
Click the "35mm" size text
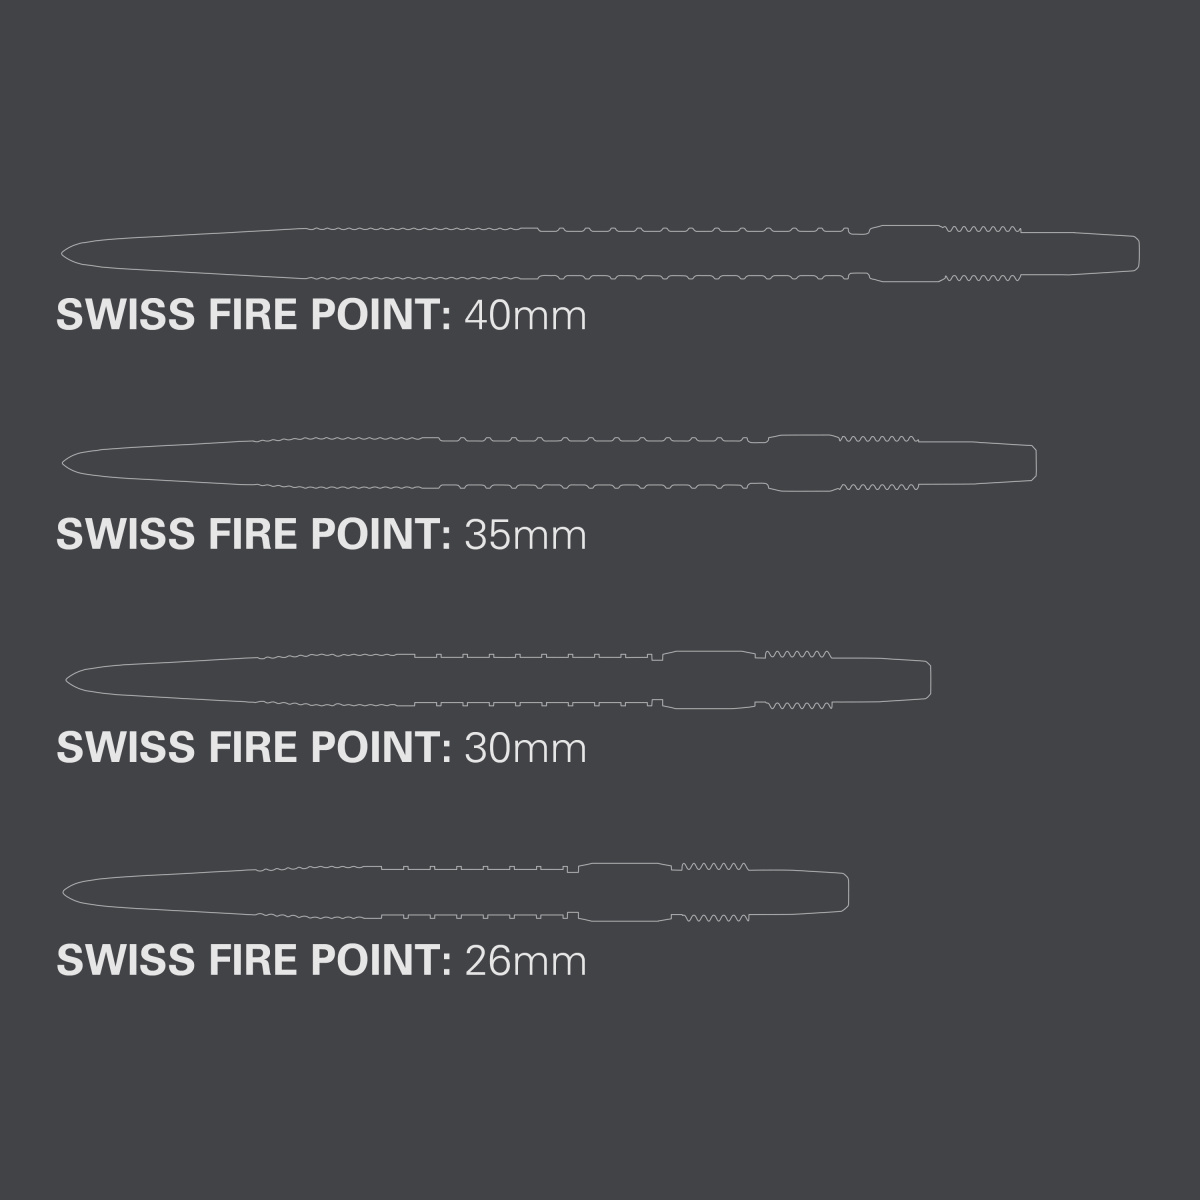point(525,535)
